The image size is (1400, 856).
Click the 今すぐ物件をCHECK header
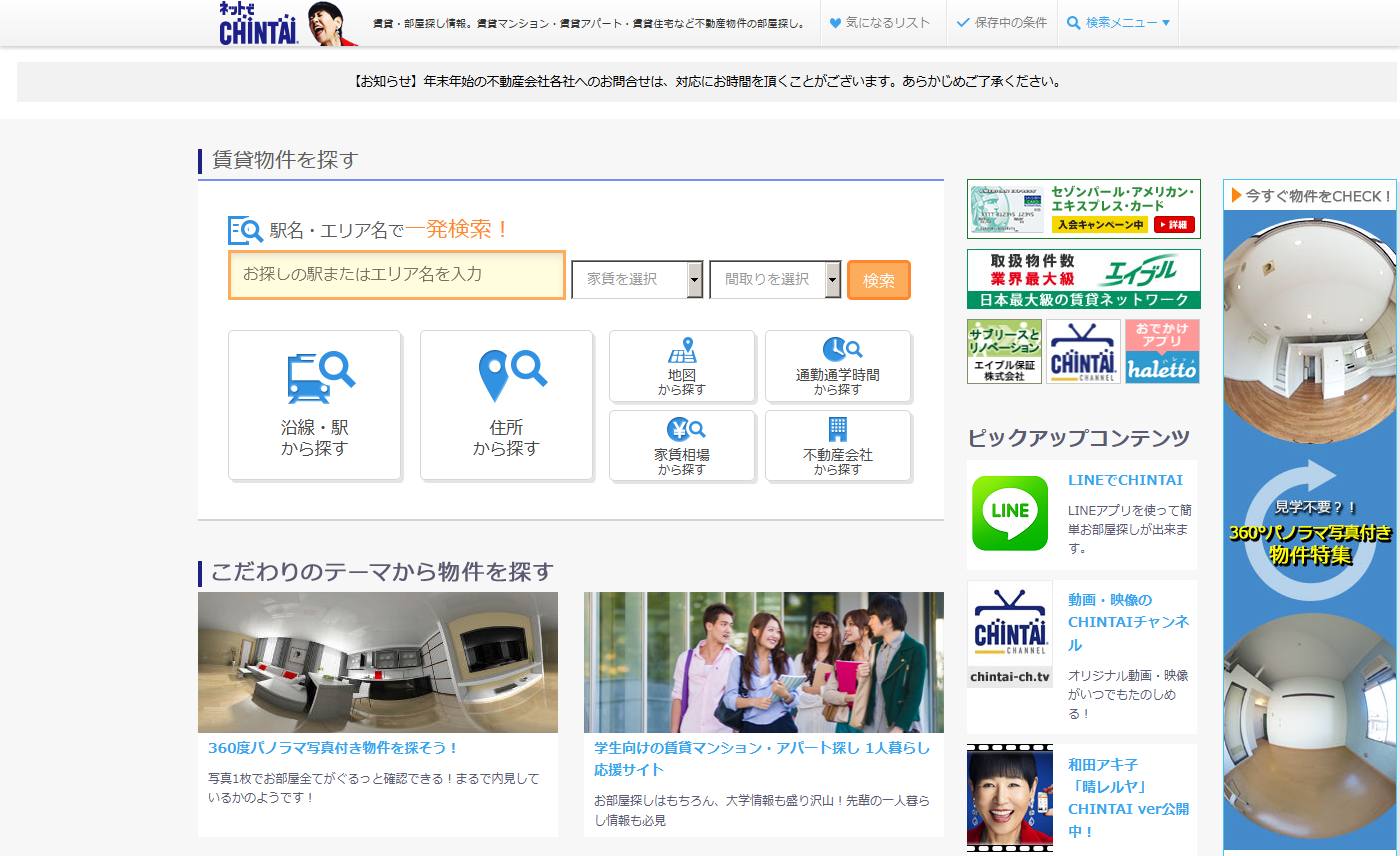1310,196
